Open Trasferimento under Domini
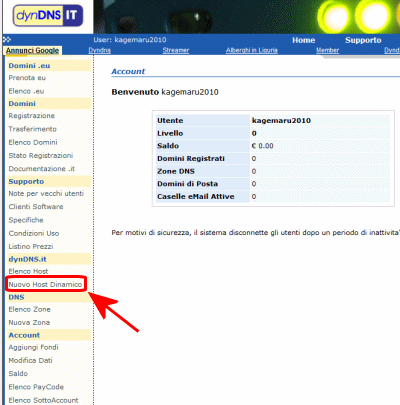Viewport: 400px width, 405px height. [x=33, y=129]
